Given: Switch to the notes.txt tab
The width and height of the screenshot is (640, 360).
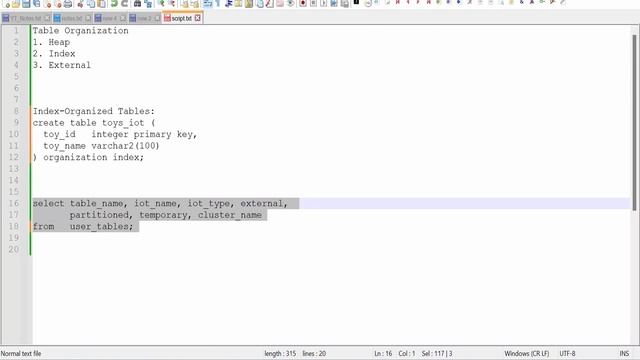Looking at the screenshot, I should [72, 18].
